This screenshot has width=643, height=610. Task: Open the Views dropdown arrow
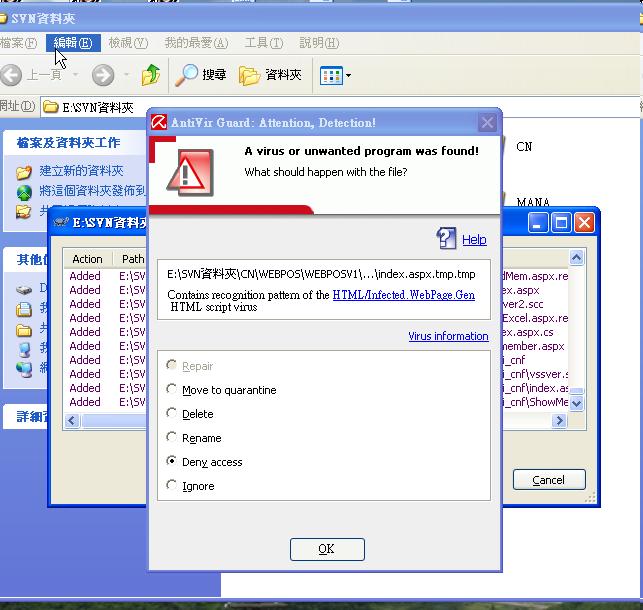point(348,75)
